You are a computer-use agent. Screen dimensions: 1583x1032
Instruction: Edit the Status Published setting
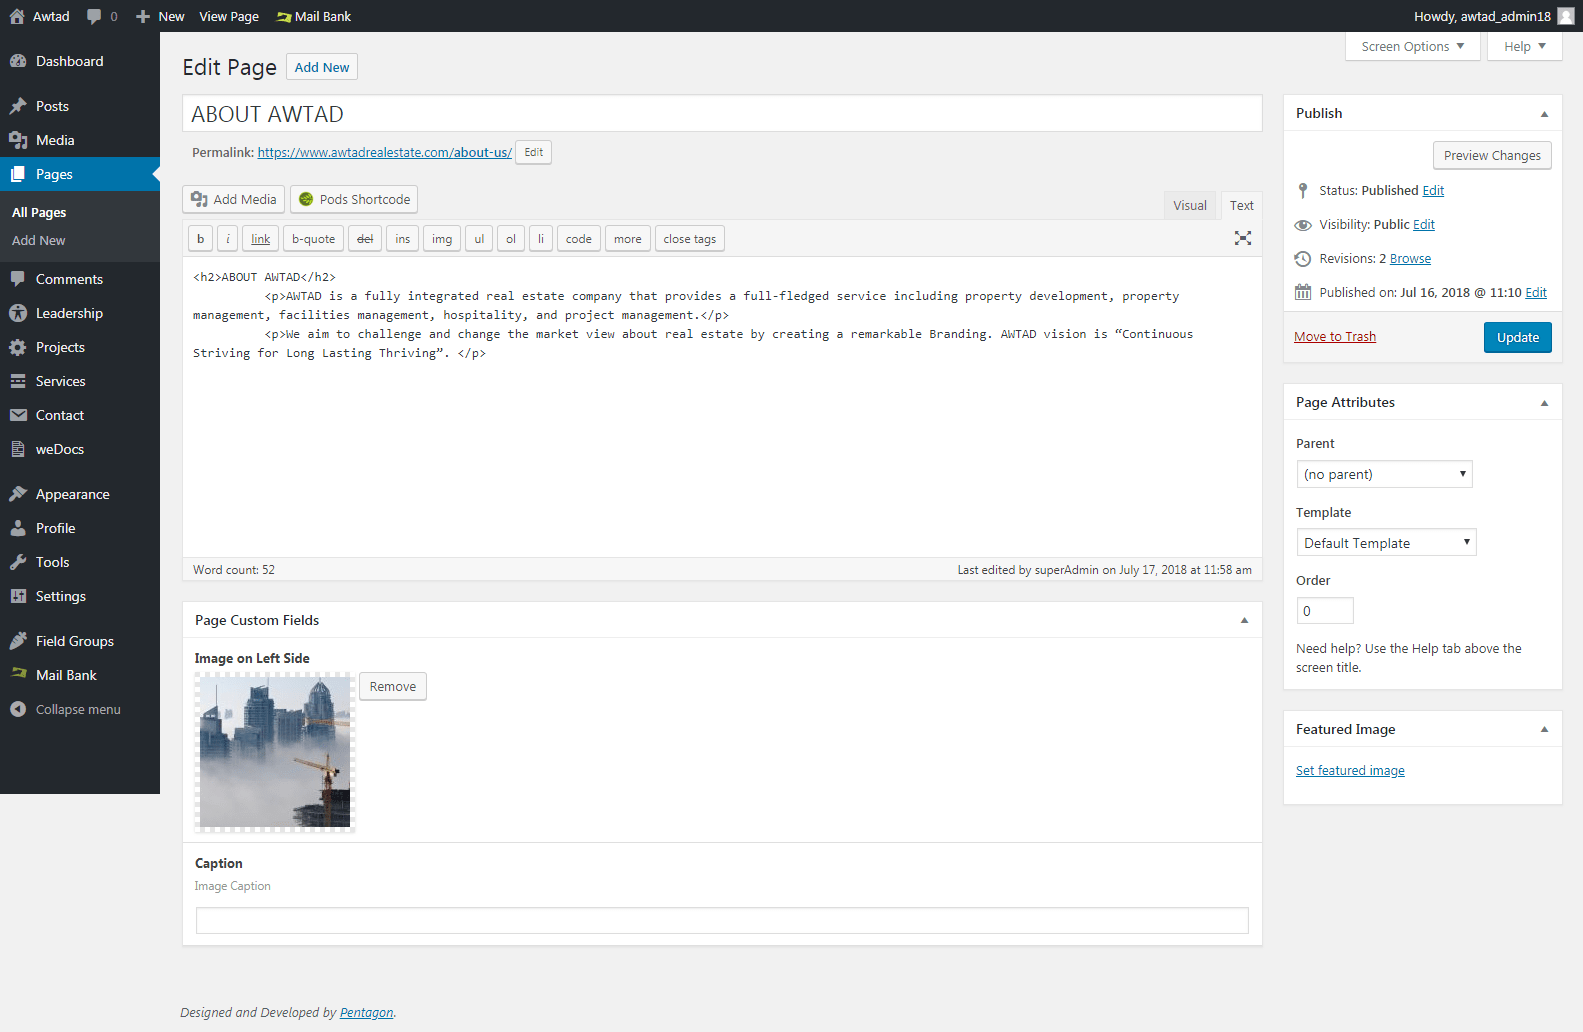[x=1433, y=191]
